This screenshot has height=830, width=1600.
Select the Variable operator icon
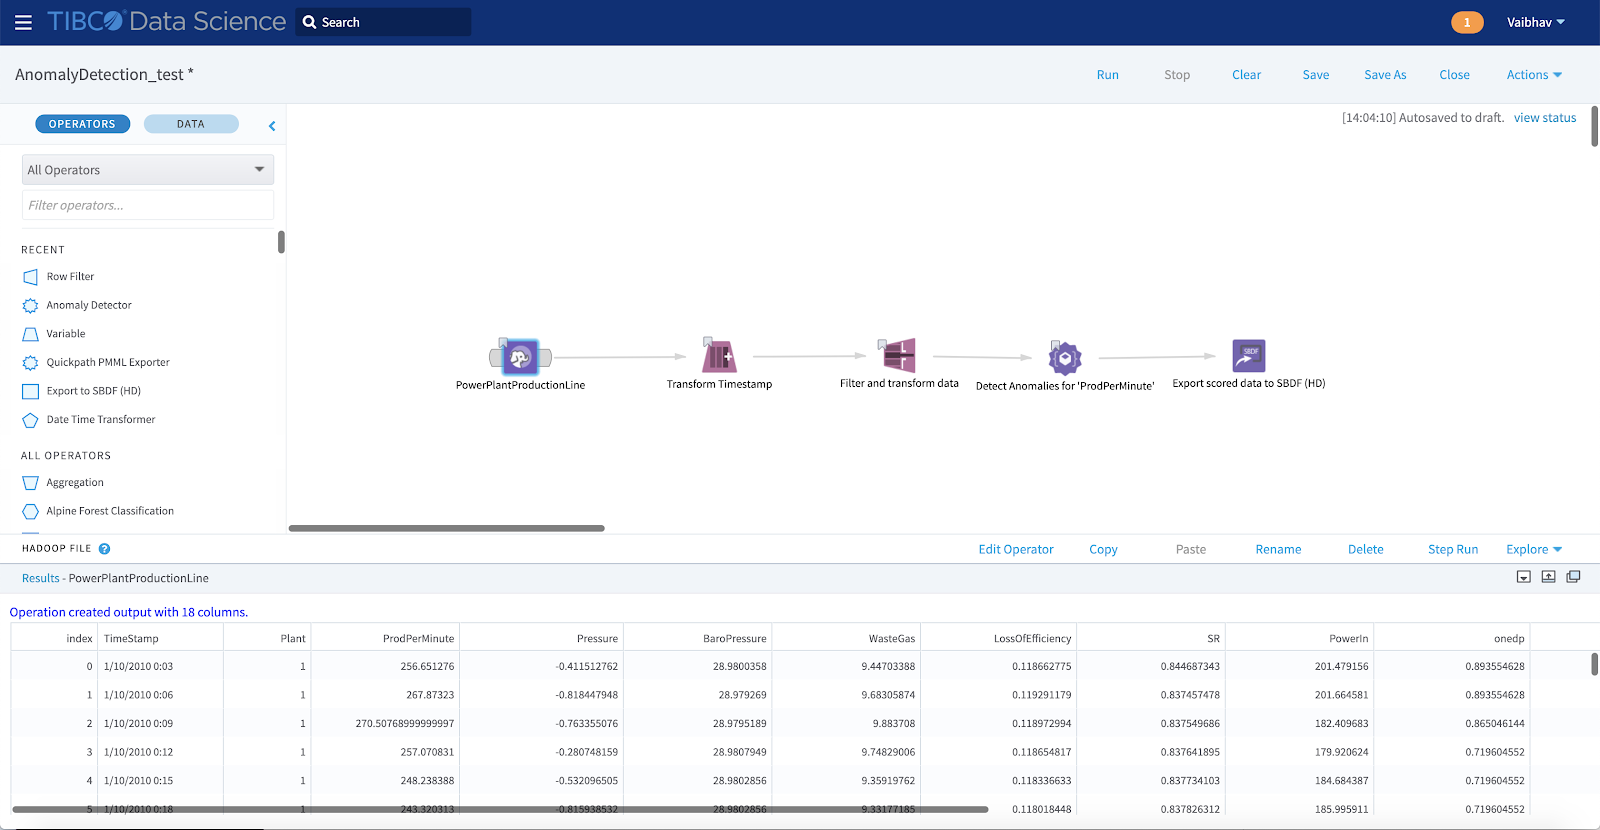(x=31, y=334)
